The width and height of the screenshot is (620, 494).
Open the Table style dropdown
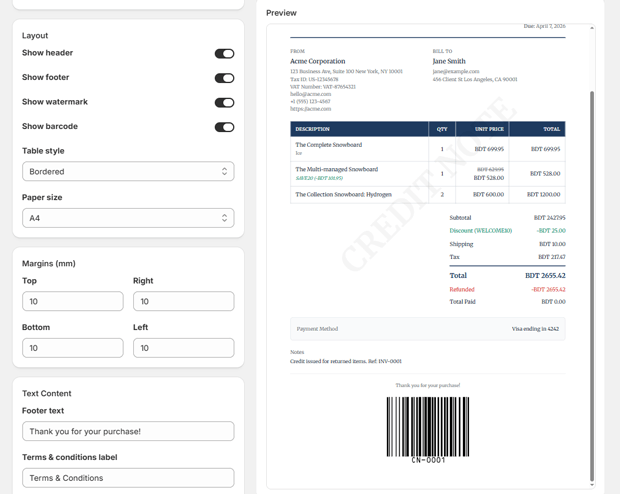pos(128,171)
